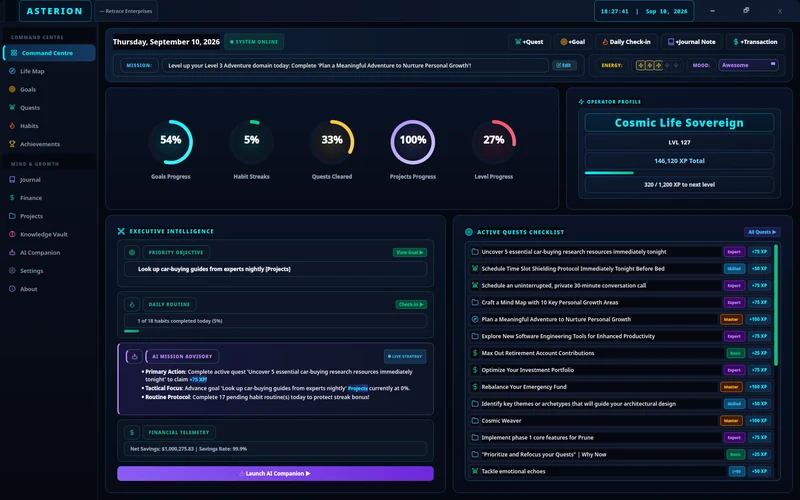800x500 pixels.
Task: Click the Priority Objective circle icon
Action: (132, 252)
